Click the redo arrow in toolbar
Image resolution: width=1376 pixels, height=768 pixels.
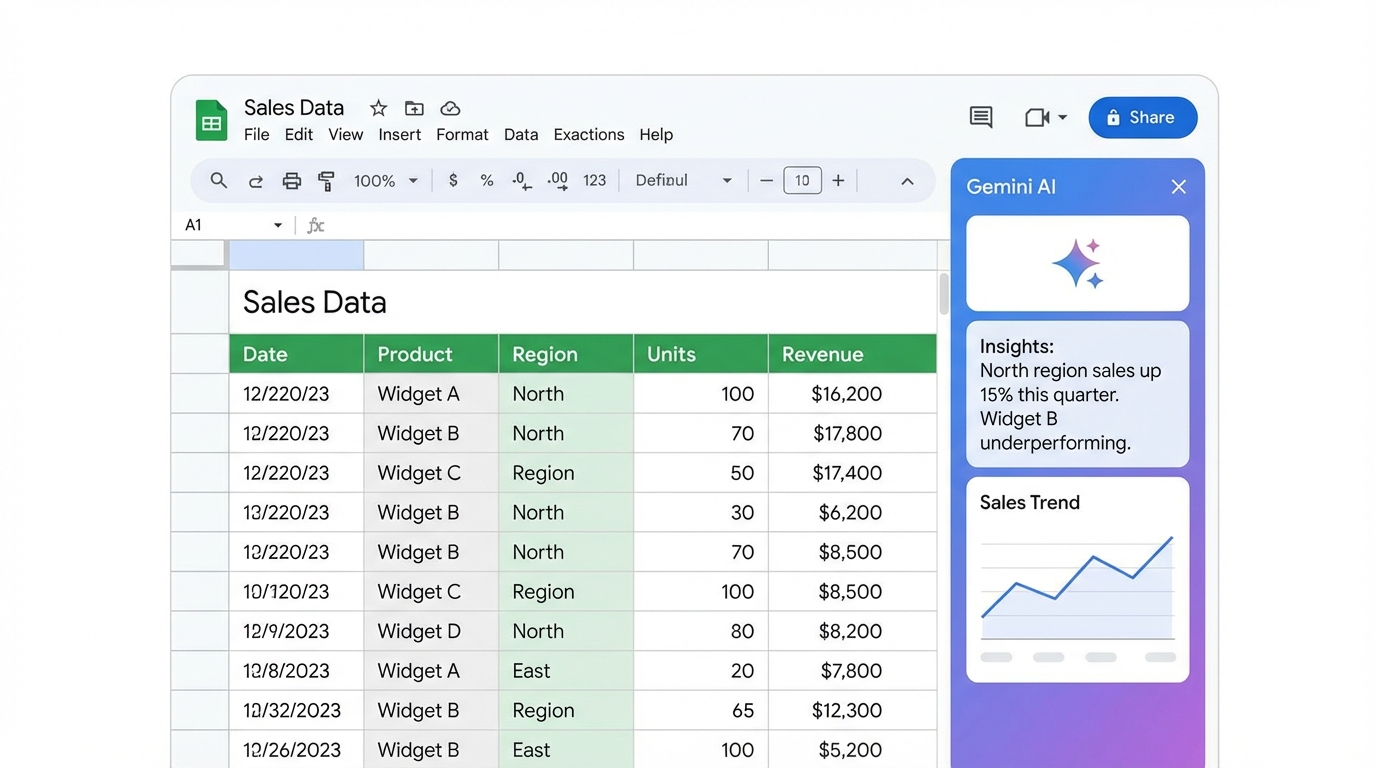pos(256,181)
